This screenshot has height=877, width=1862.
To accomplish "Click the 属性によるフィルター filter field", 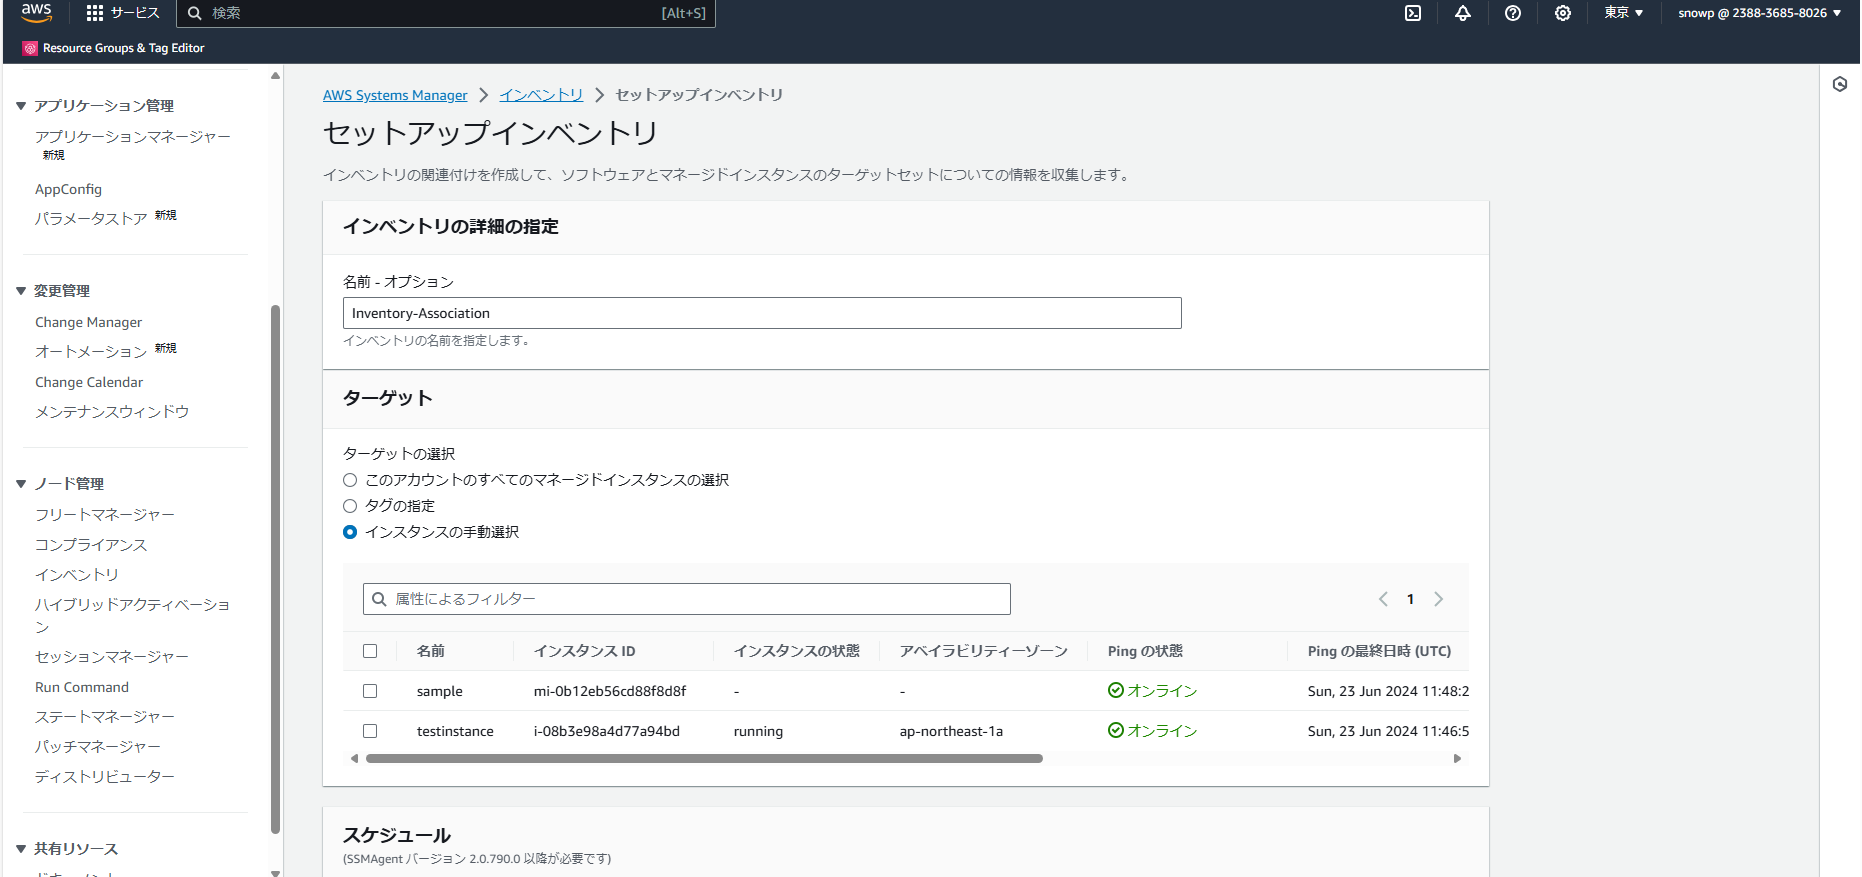I will [687, 599].
